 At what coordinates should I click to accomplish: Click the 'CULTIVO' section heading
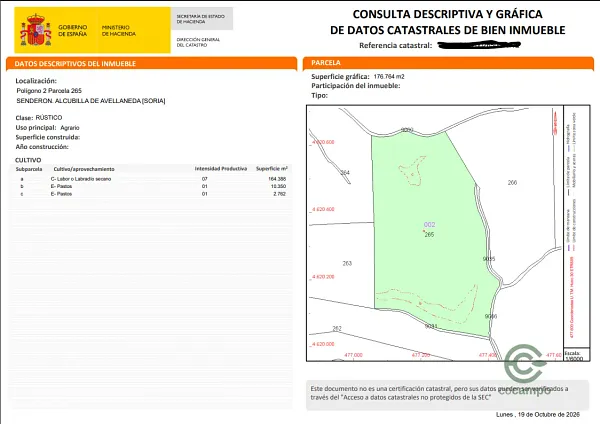[28, 160]
